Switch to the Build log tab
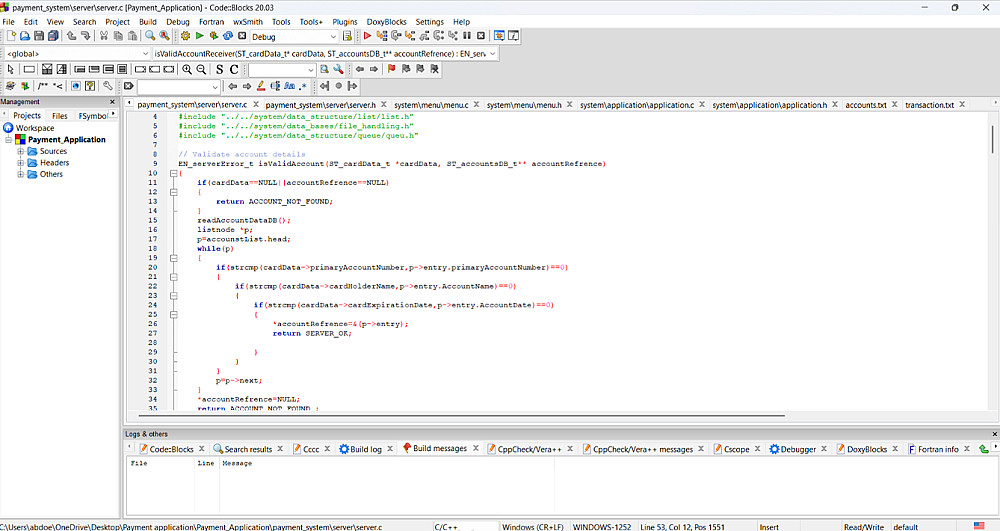 point(366,449)
